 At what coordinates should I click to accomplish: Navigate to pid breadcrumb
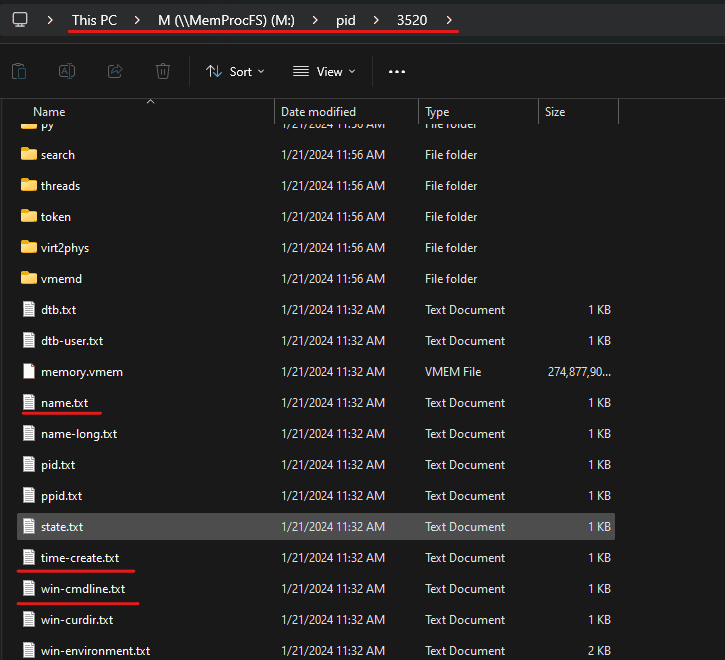coord(345,20)
